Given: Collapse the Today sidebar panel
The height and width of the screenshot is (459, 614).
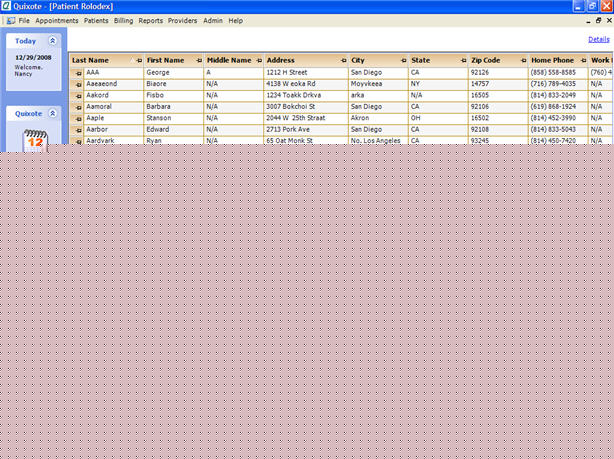Looking at the screenshot, I should [x=52, y=41].
